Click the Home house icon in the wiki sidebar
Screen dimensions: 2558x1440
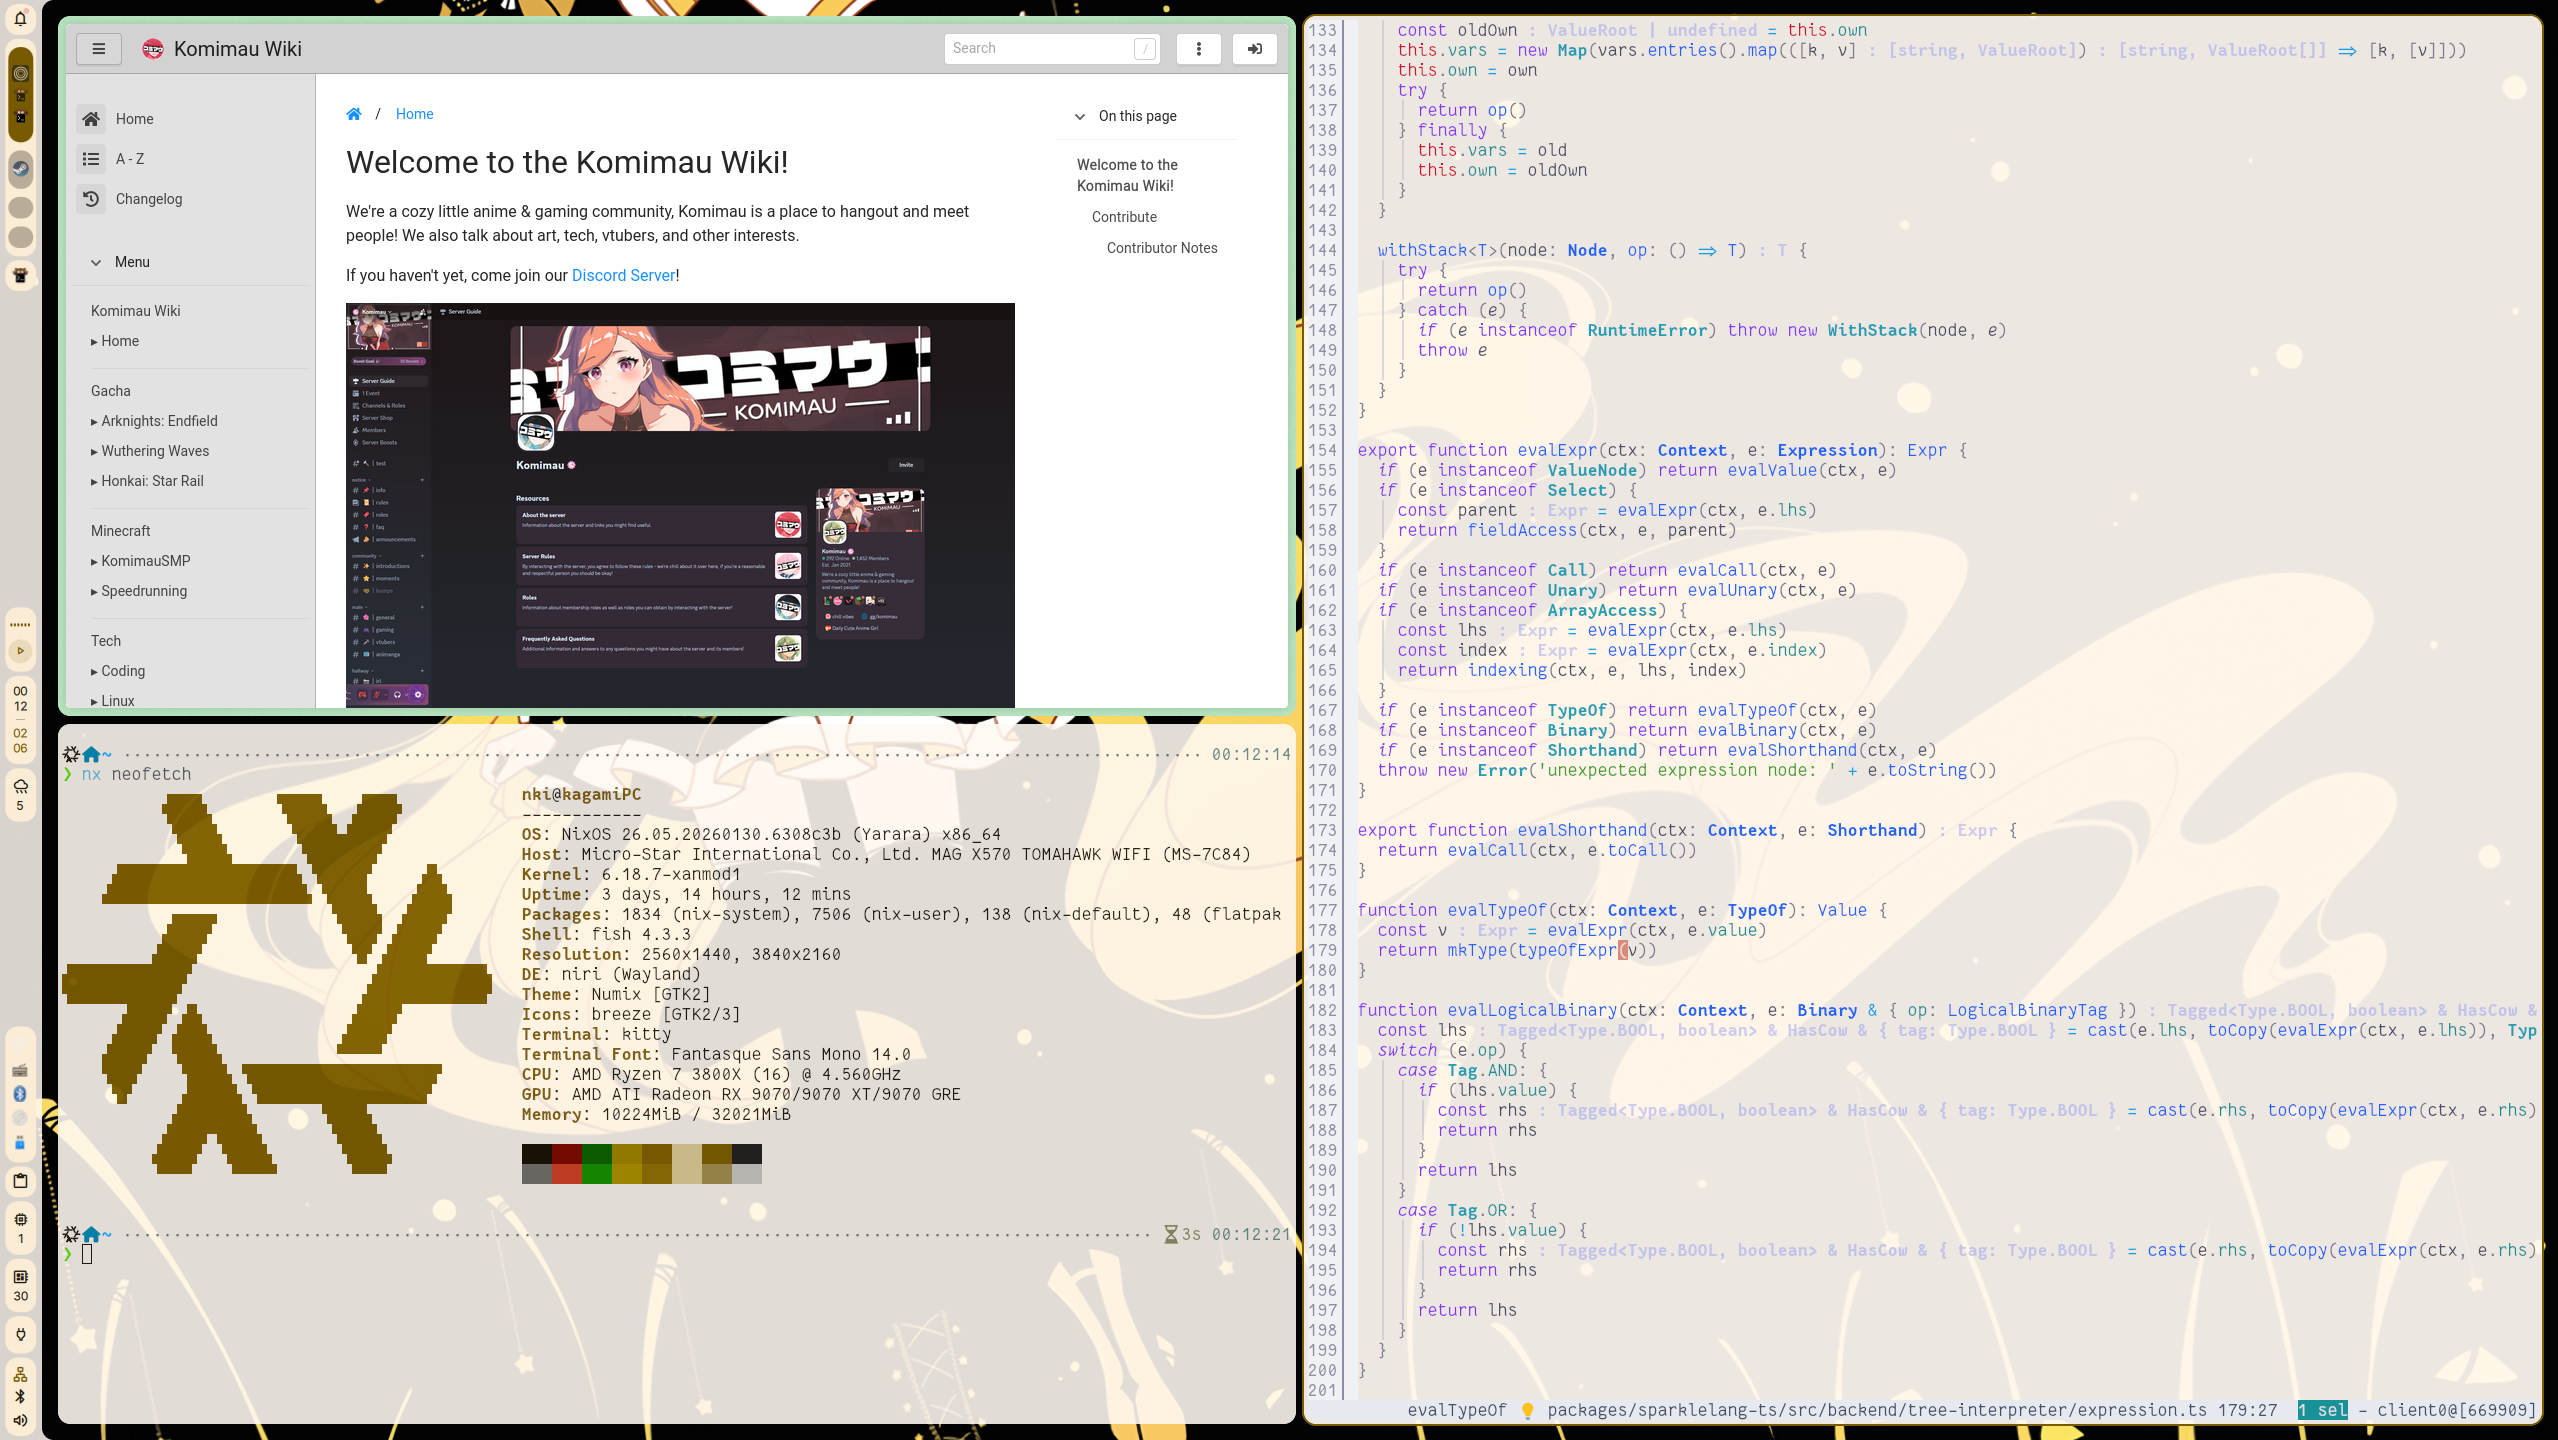point(91,118)
